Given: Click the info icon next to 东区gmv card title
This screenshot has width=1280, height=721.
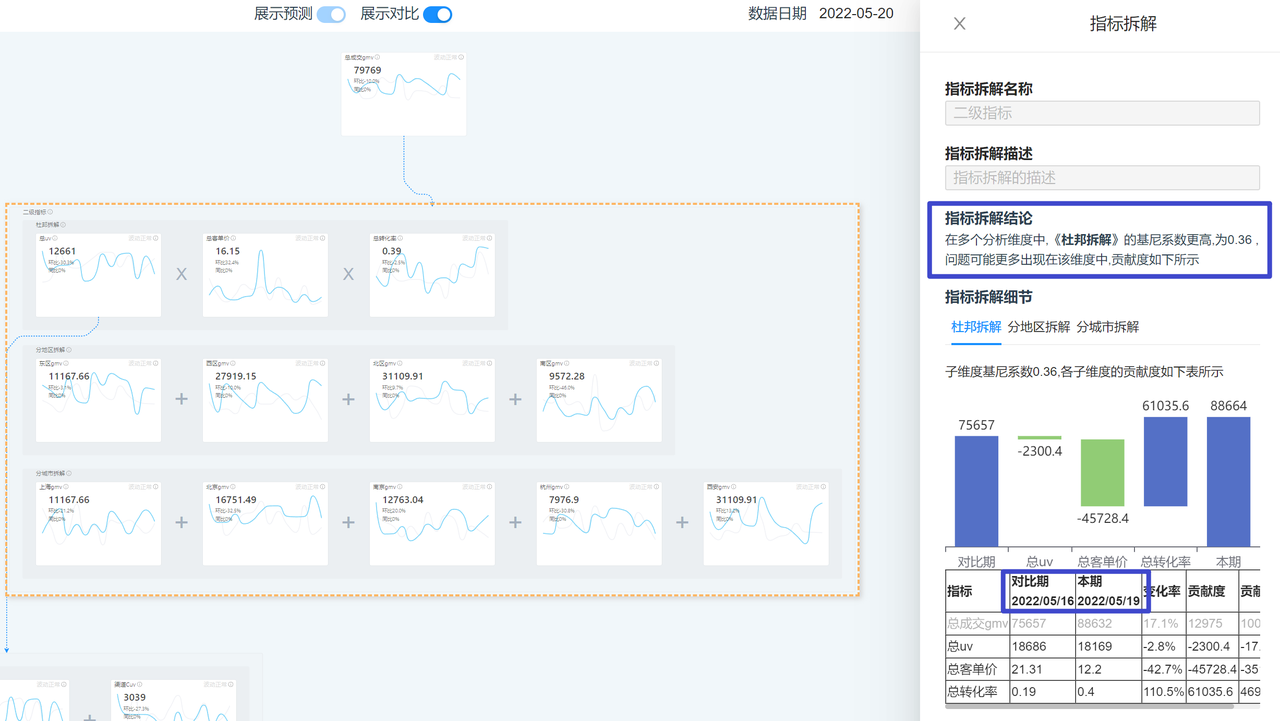Looking at the screenshot, I should point(66,364).
